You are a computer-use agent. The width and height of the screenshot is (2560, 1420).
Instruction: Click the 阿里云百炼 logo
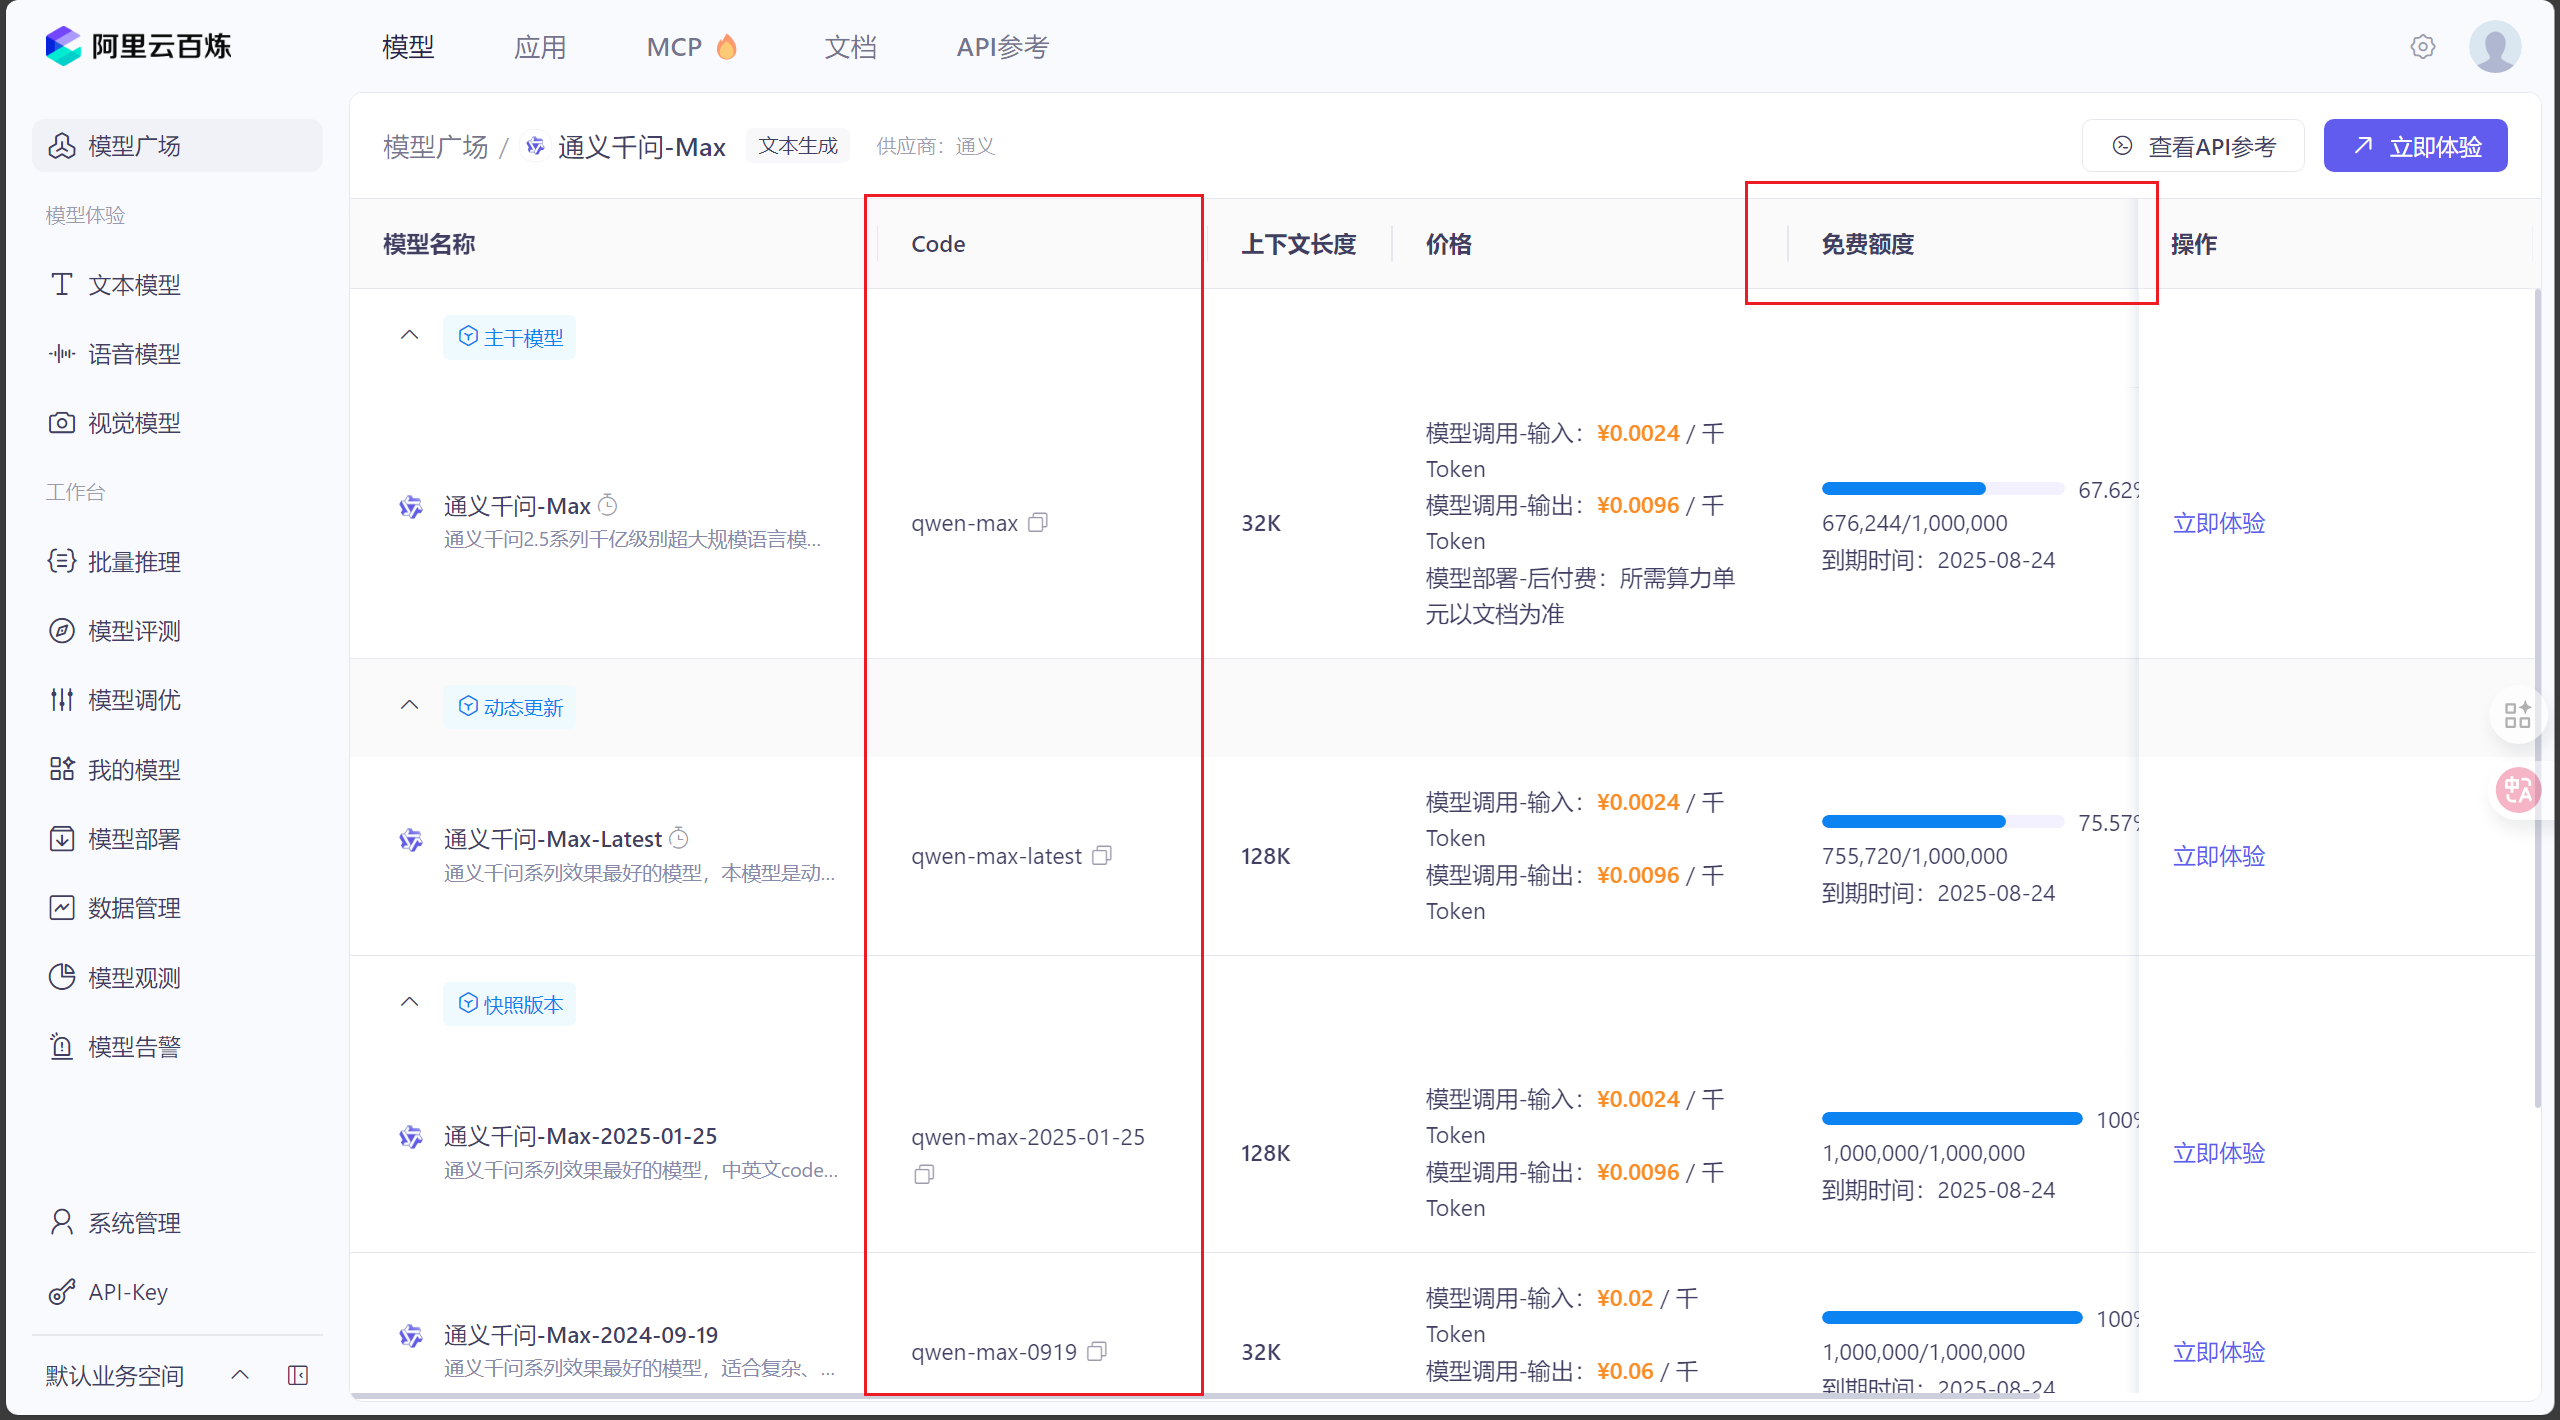point(138,46)
